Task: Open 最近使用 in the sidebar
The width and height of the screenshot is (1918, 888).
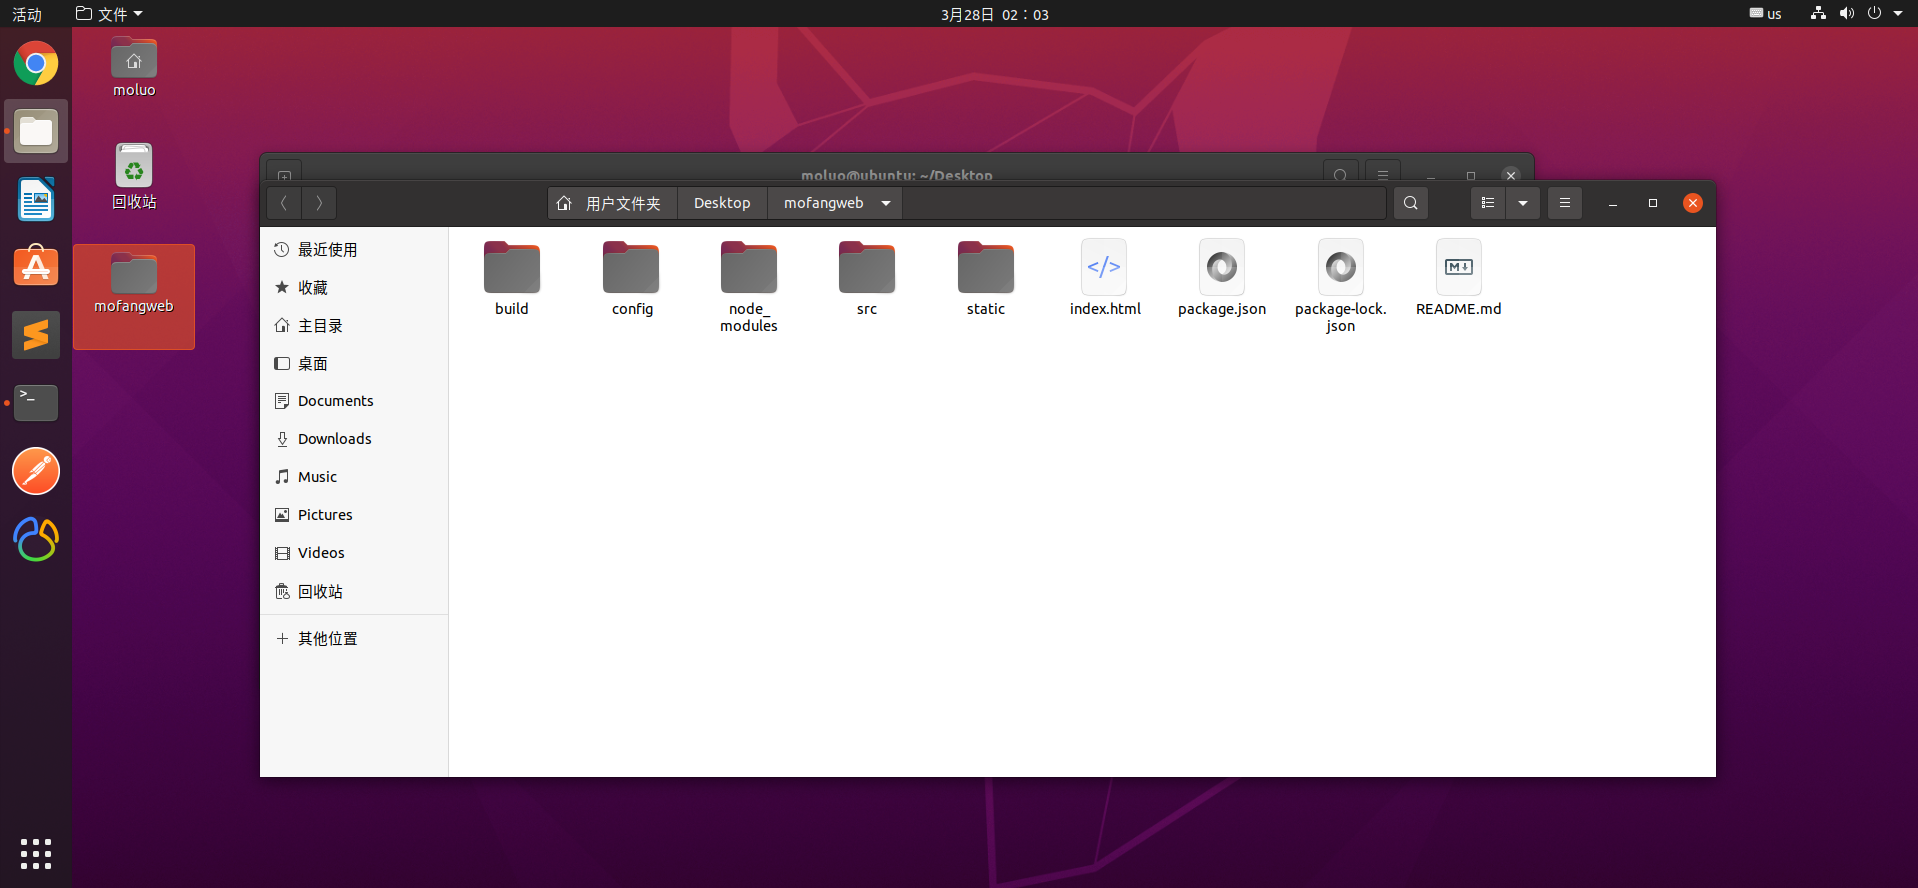Action: click(354, 250)
